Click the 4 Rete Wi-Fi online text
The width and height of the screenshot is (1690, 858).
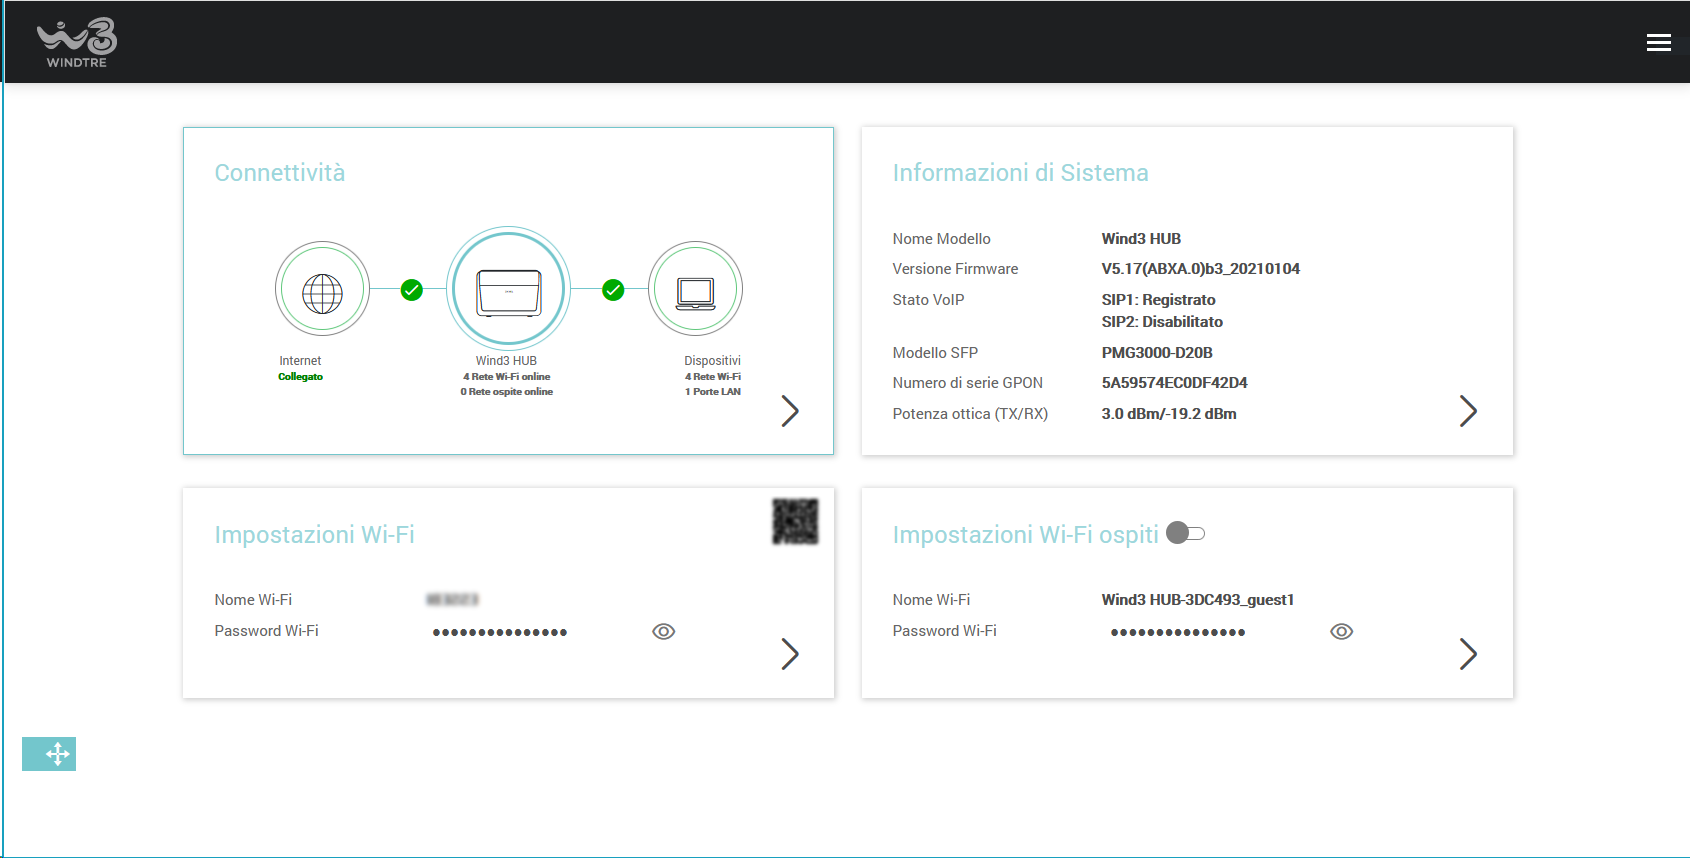[x=506, y=377]
